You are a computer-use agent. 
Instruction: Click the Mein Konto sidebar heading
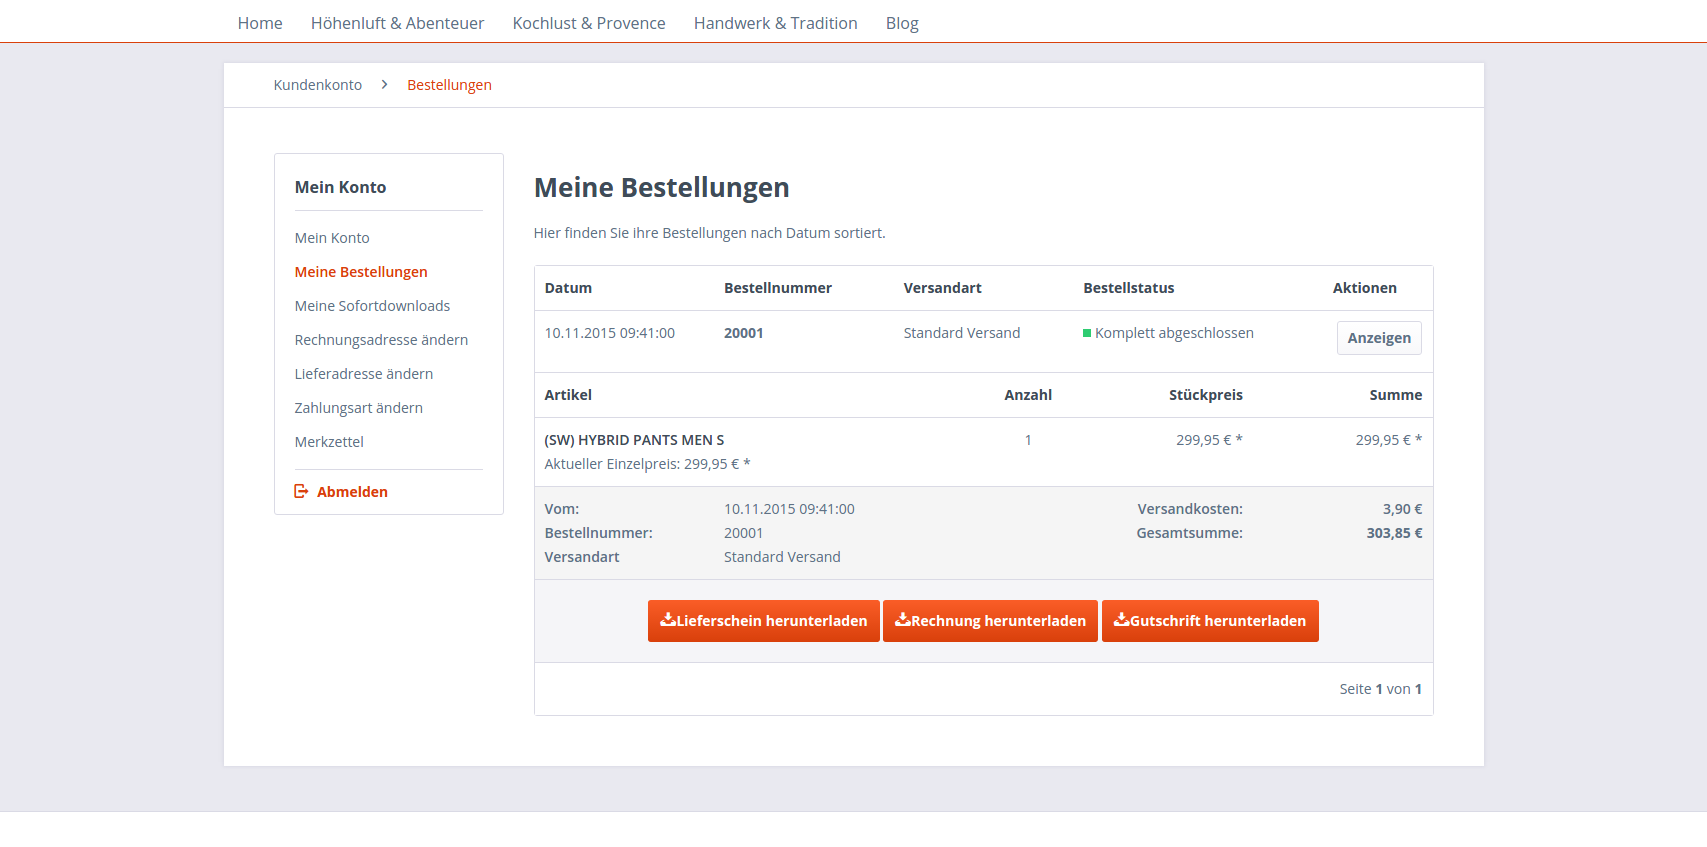(340, 187)
